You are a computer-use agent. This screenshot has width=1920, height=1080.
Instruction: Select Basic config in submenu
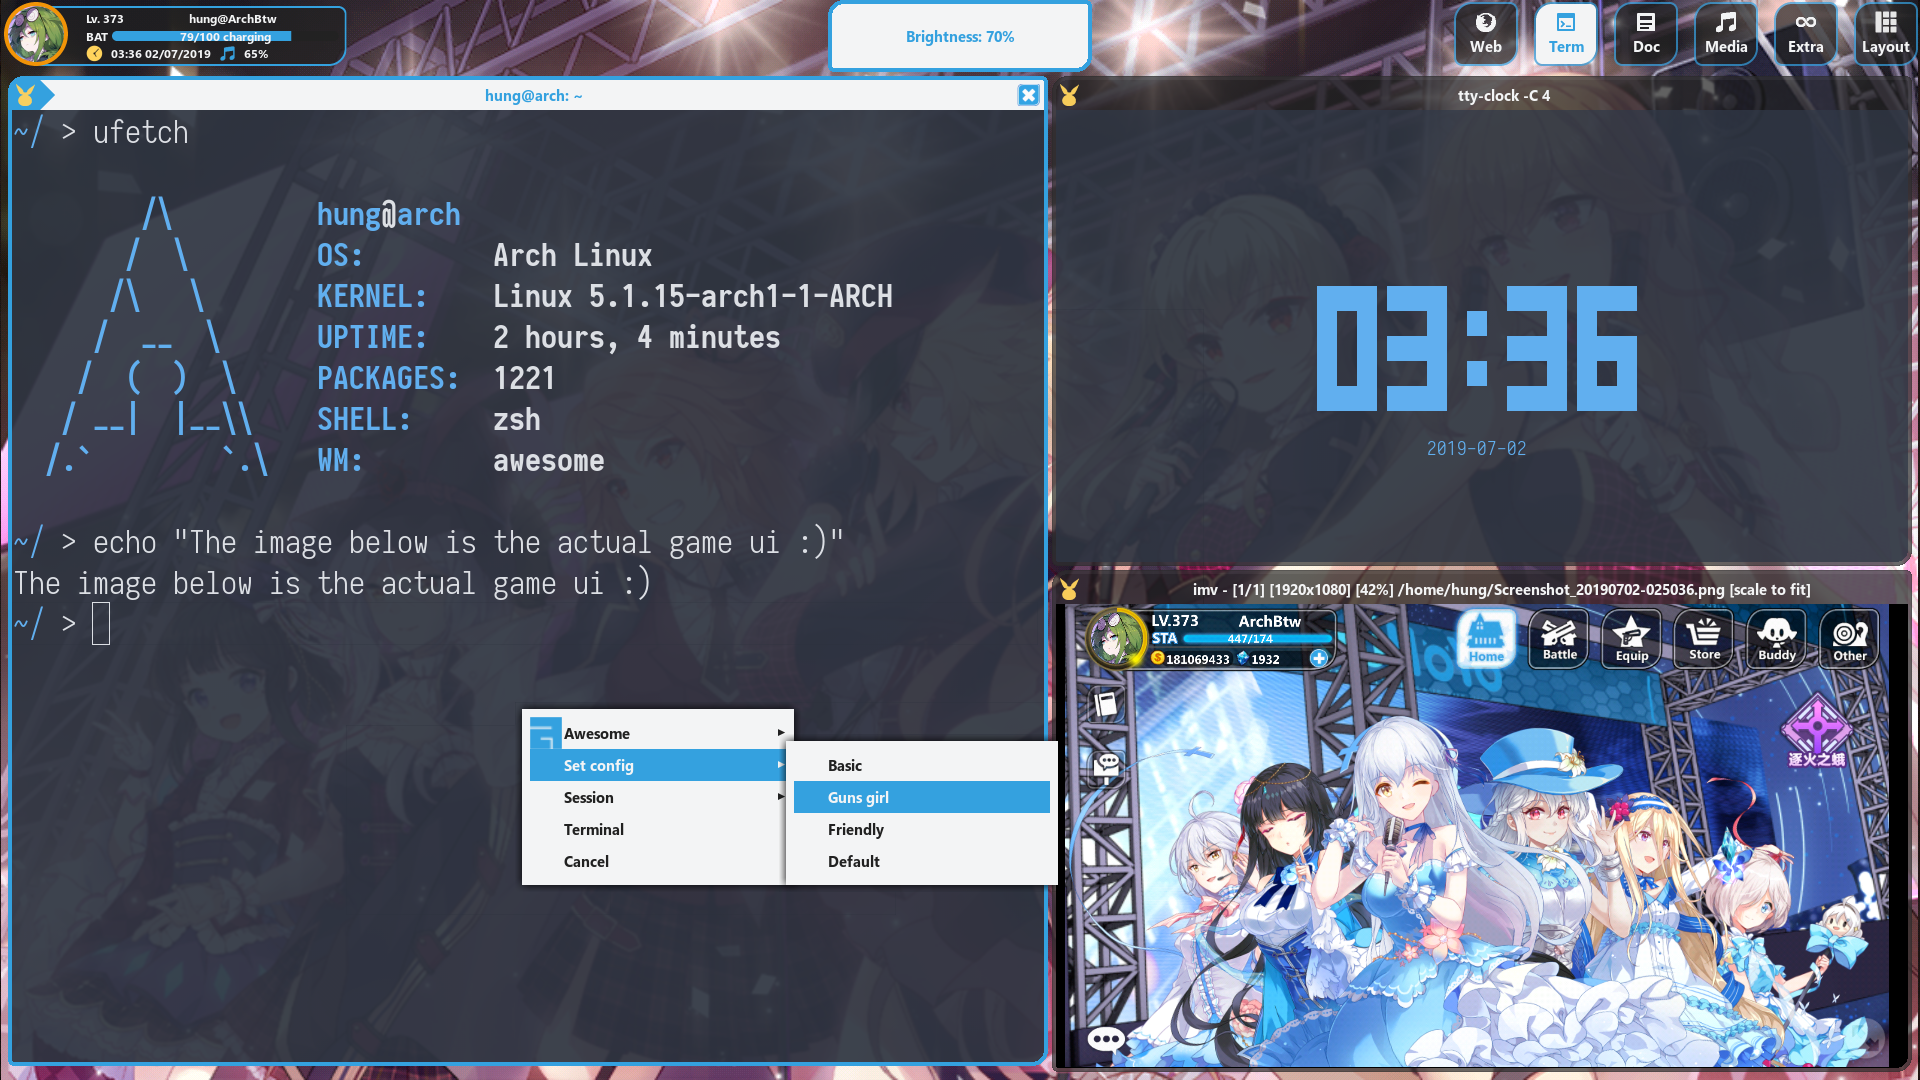click(x=922, y=765)
